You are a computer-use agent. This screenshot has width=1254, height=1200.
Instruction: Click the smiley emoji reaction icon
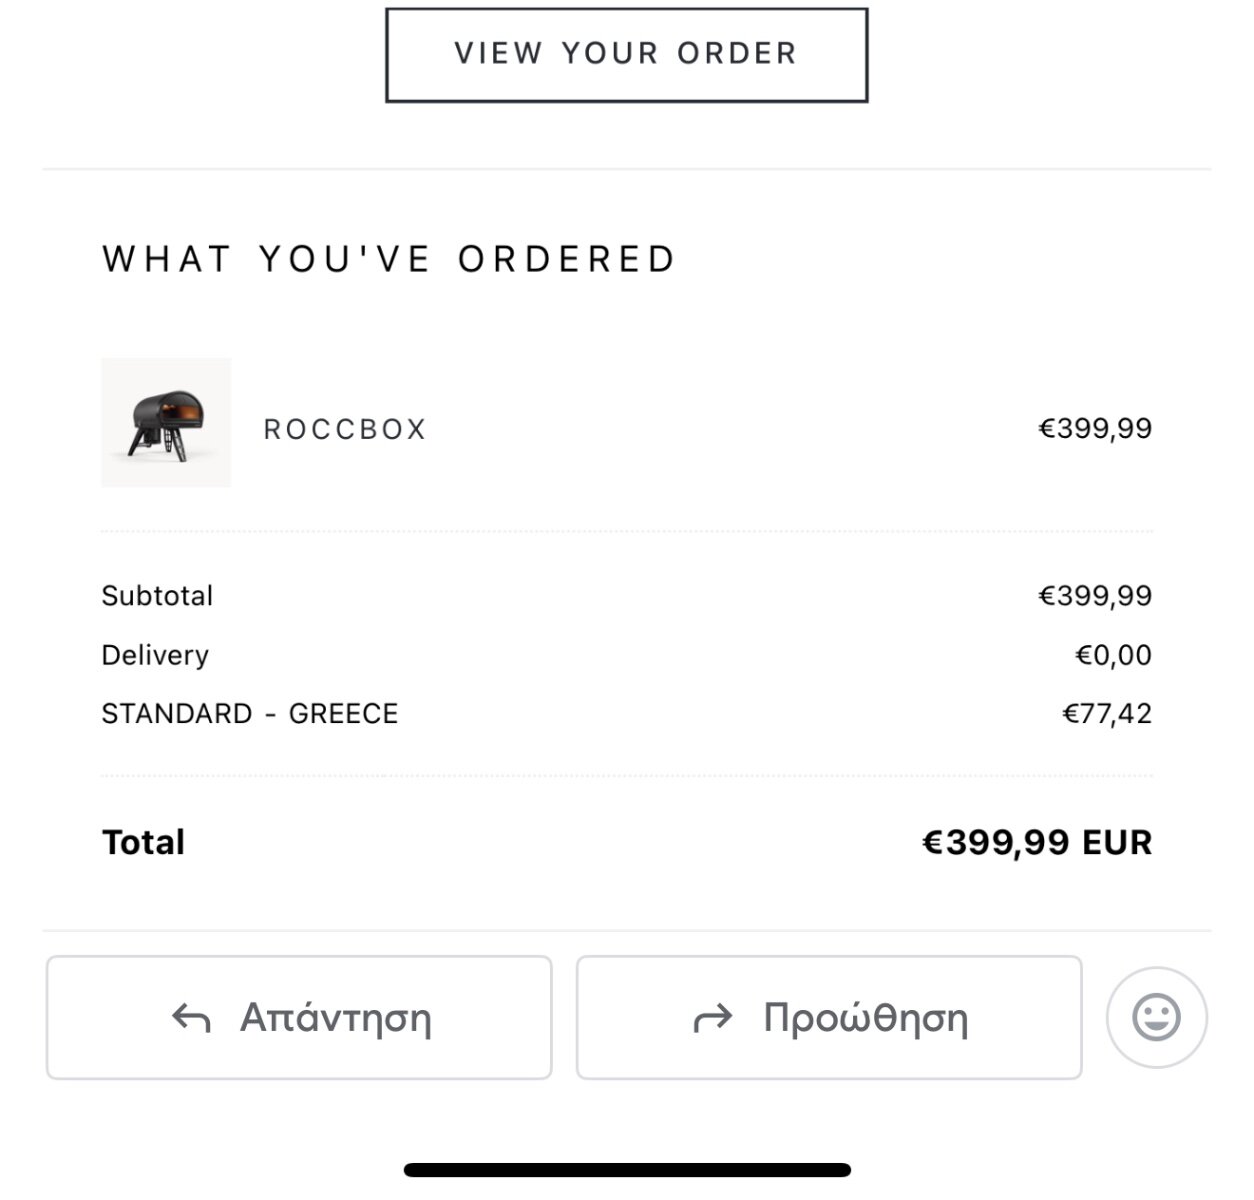pos(1156,1017)
